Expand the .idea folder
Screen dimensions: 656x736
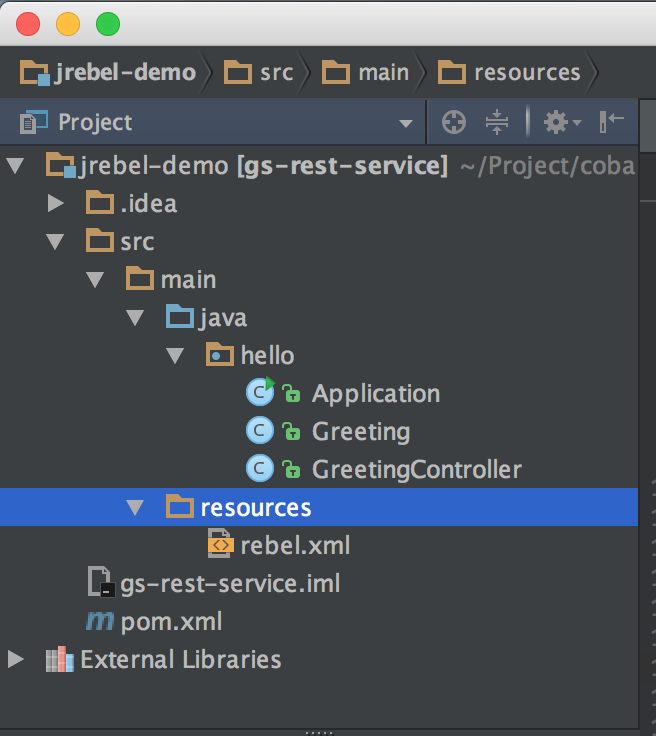coord(56,204)
